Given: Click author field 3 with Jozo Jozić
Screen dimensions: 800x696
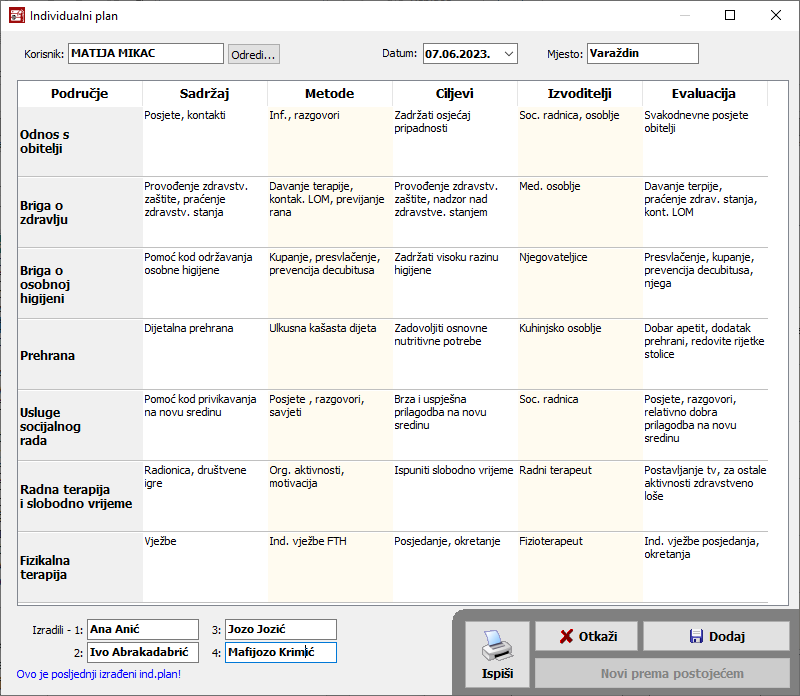Looking at the screenshot, I should pos(280,629).
